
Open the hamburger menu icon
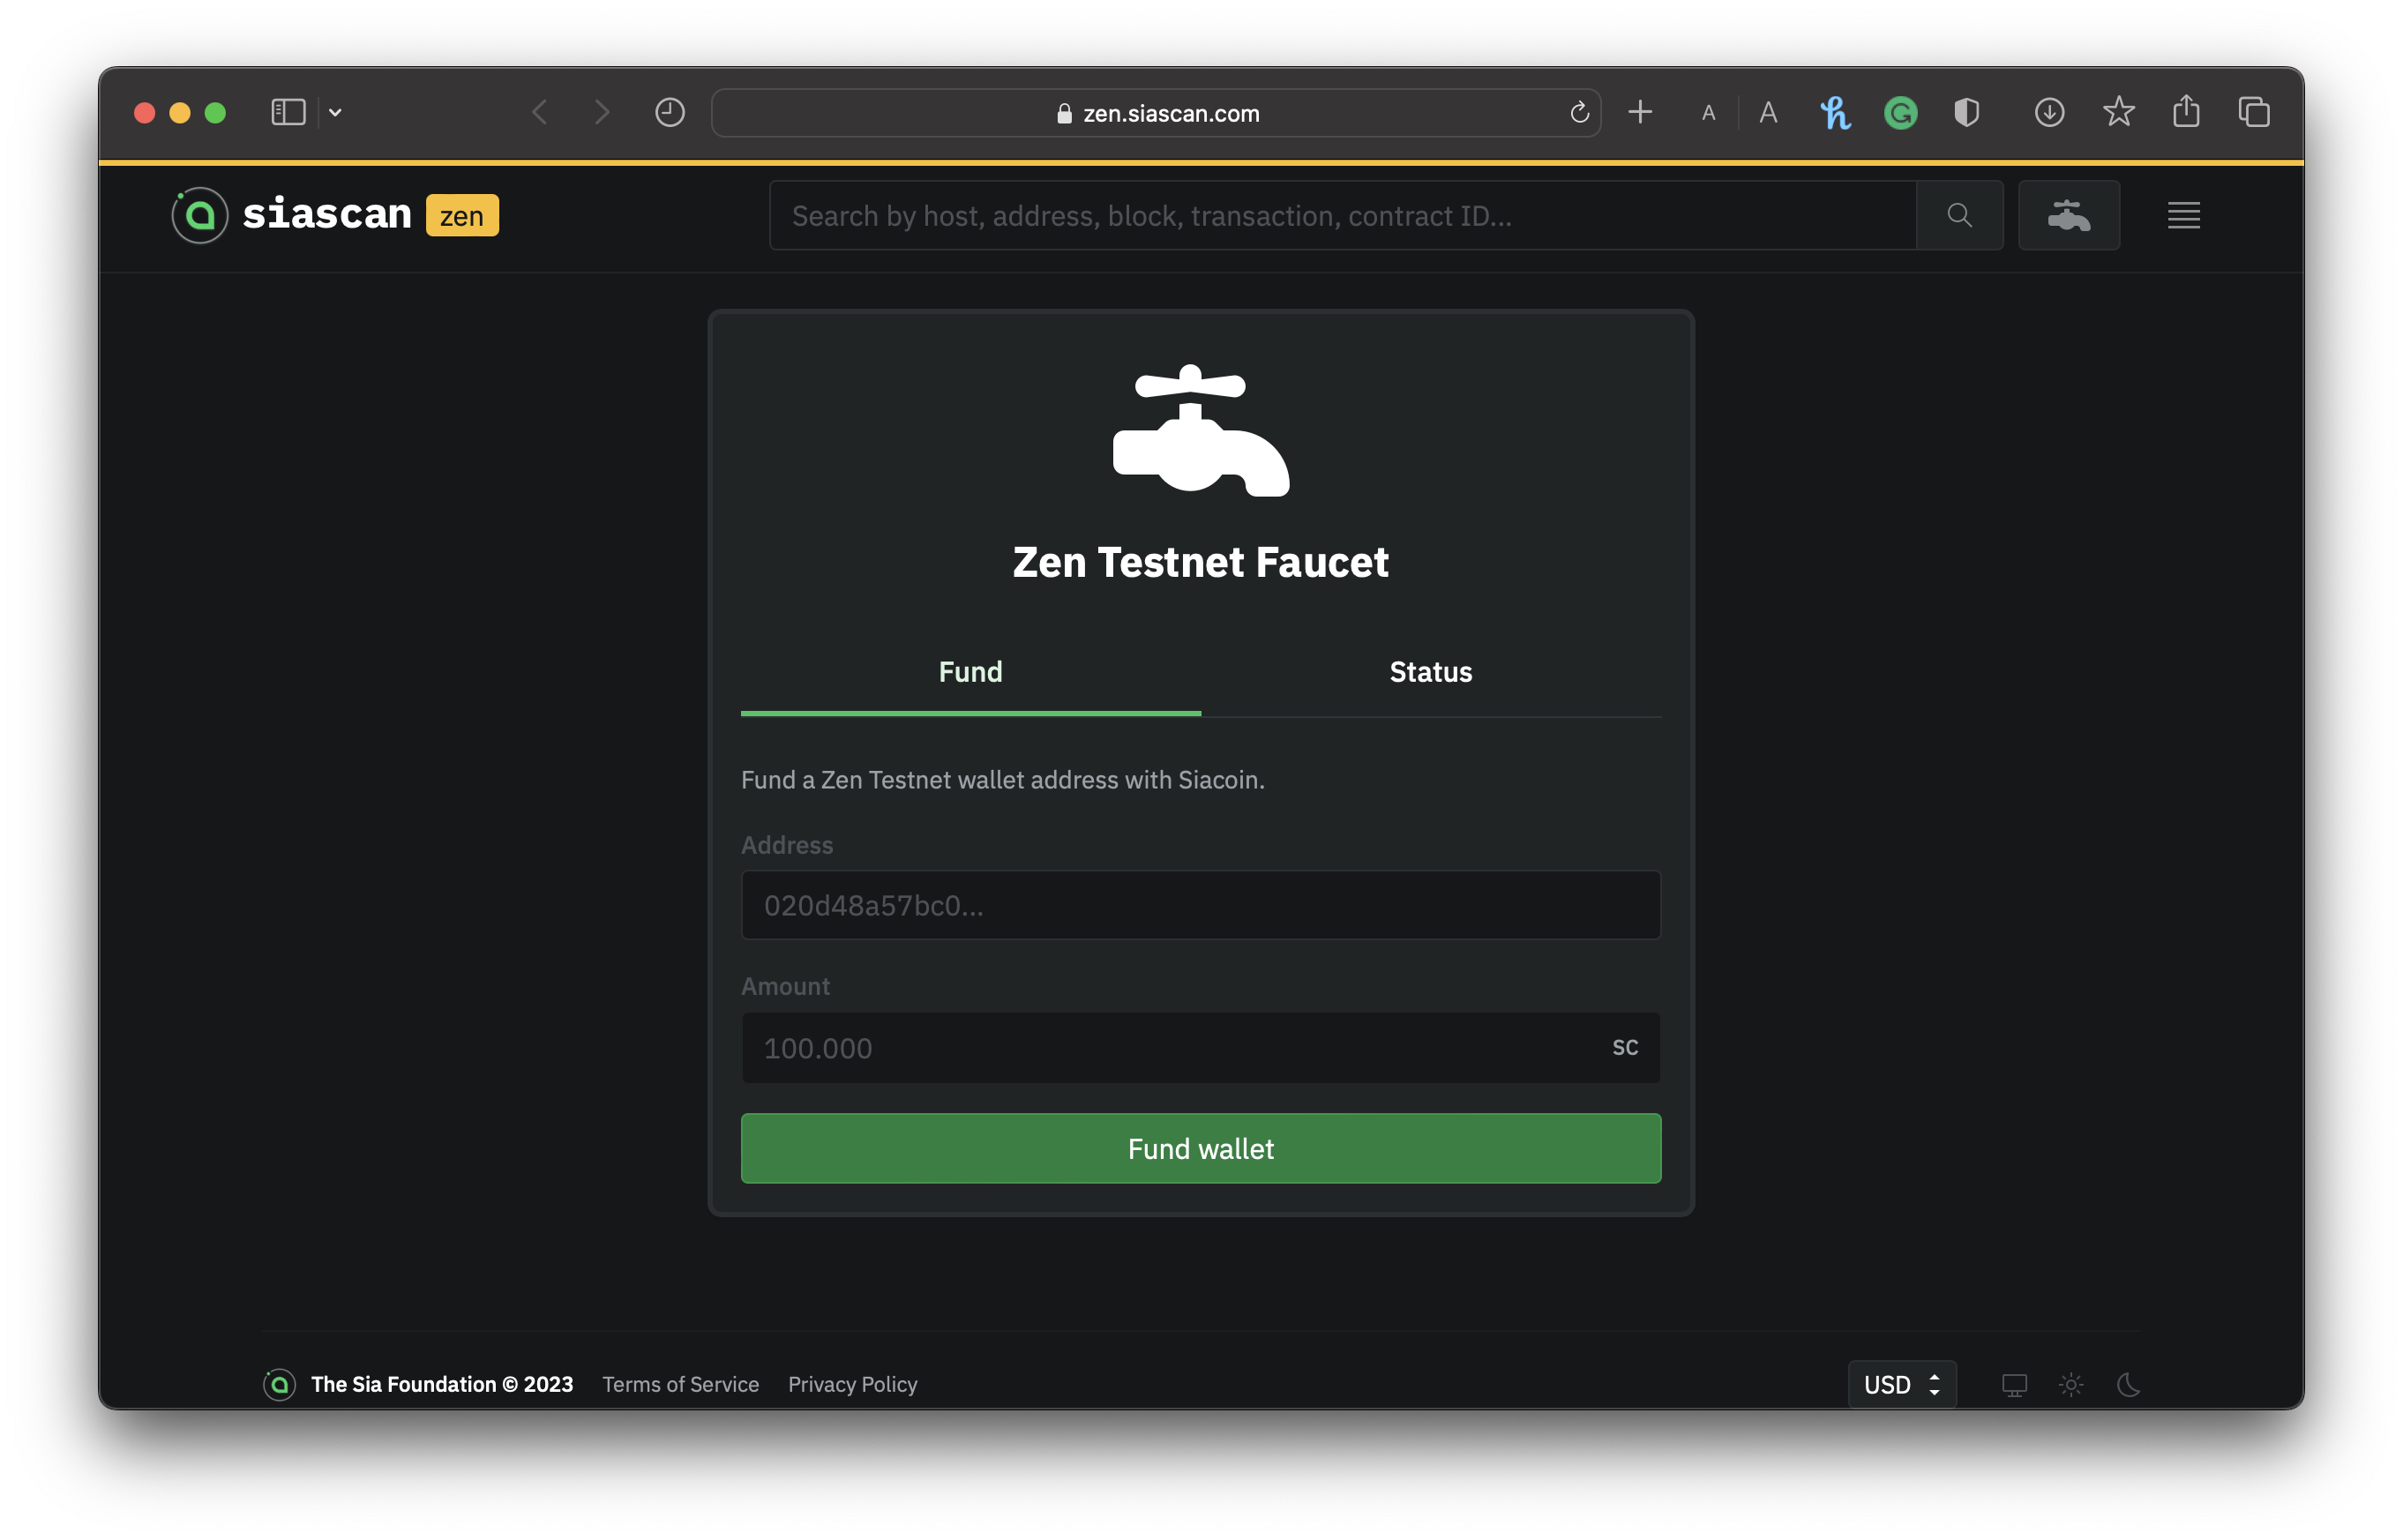2183,215
